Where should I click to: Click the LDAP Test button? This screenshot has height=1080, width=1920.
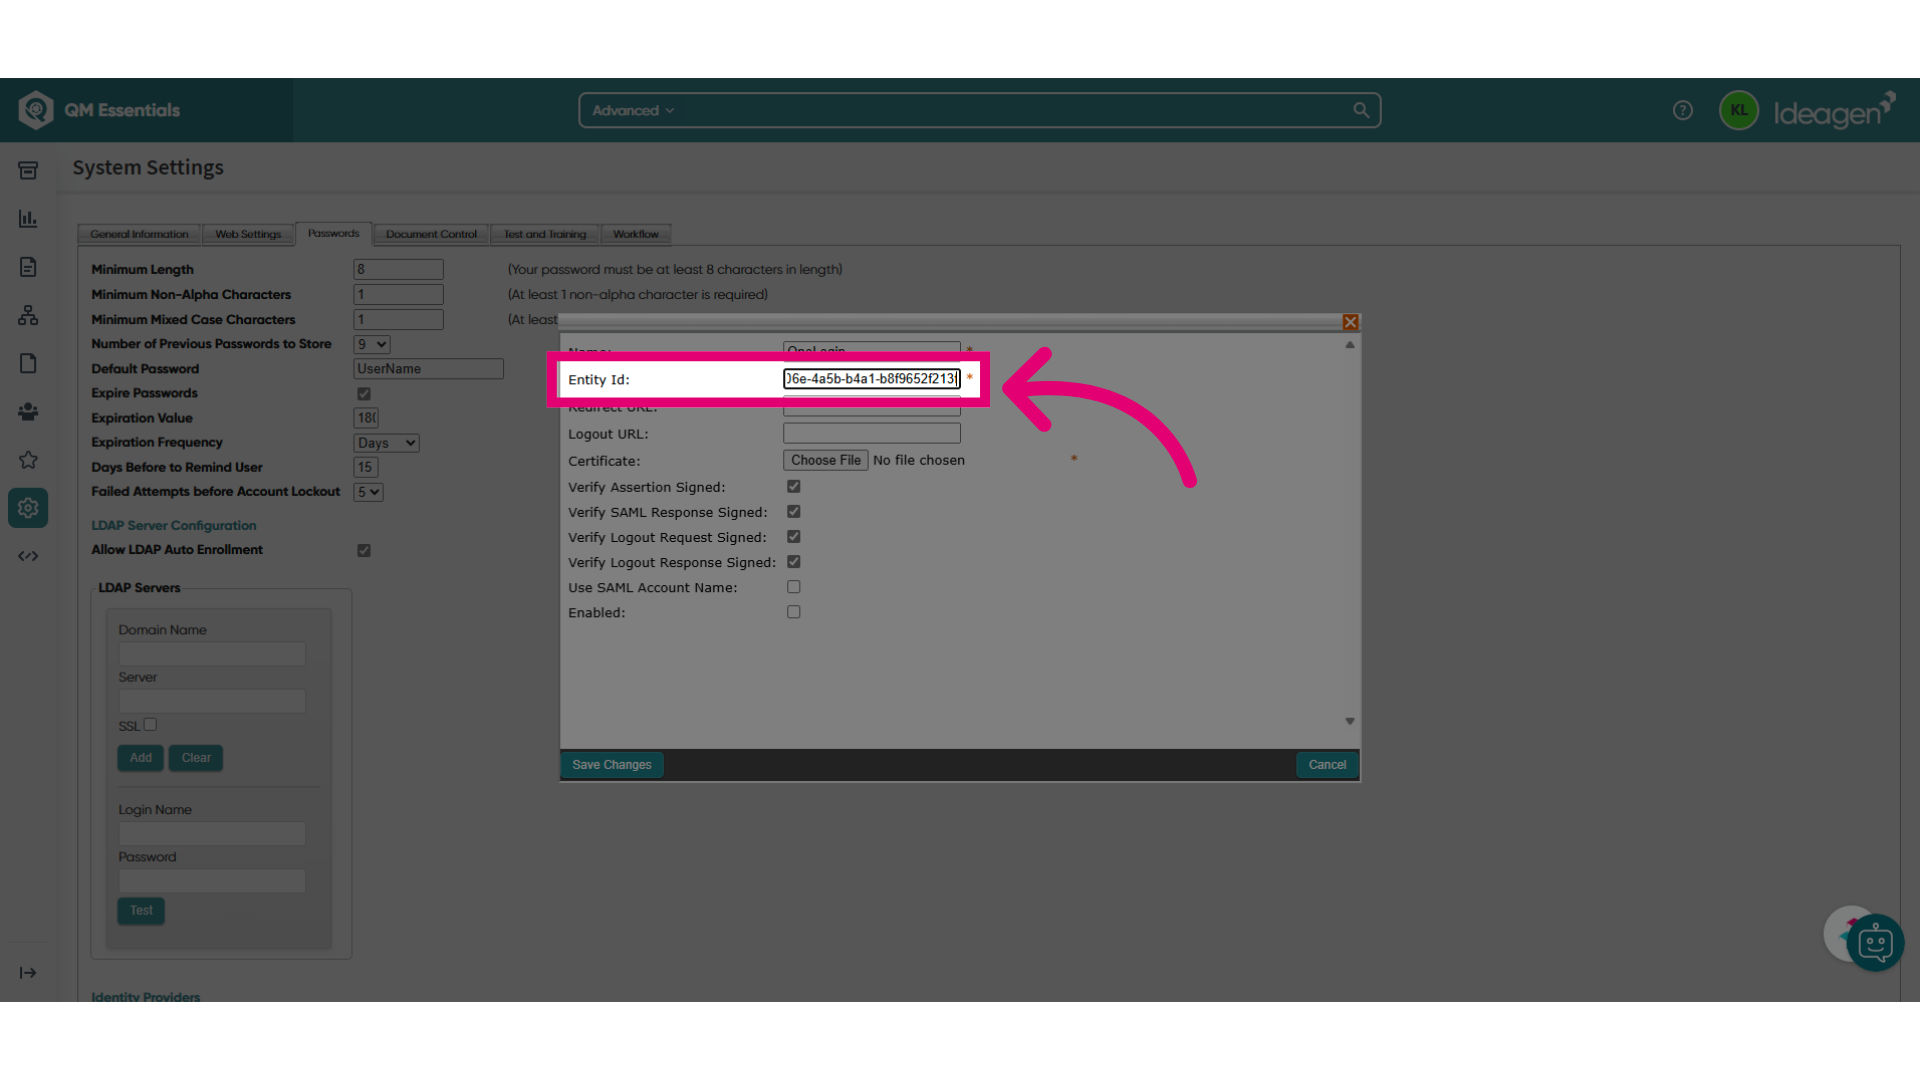click(141, 911)
